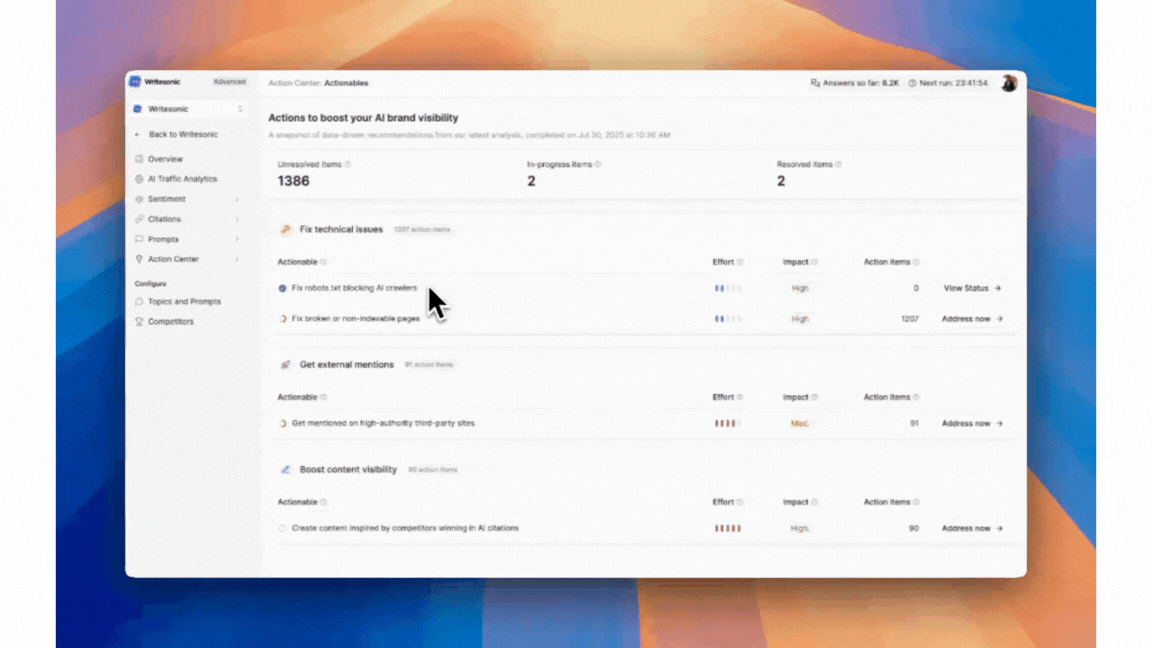Open the Prompts section
Image resolution: width=1152 pixels, height=648 pixels.
163,239
